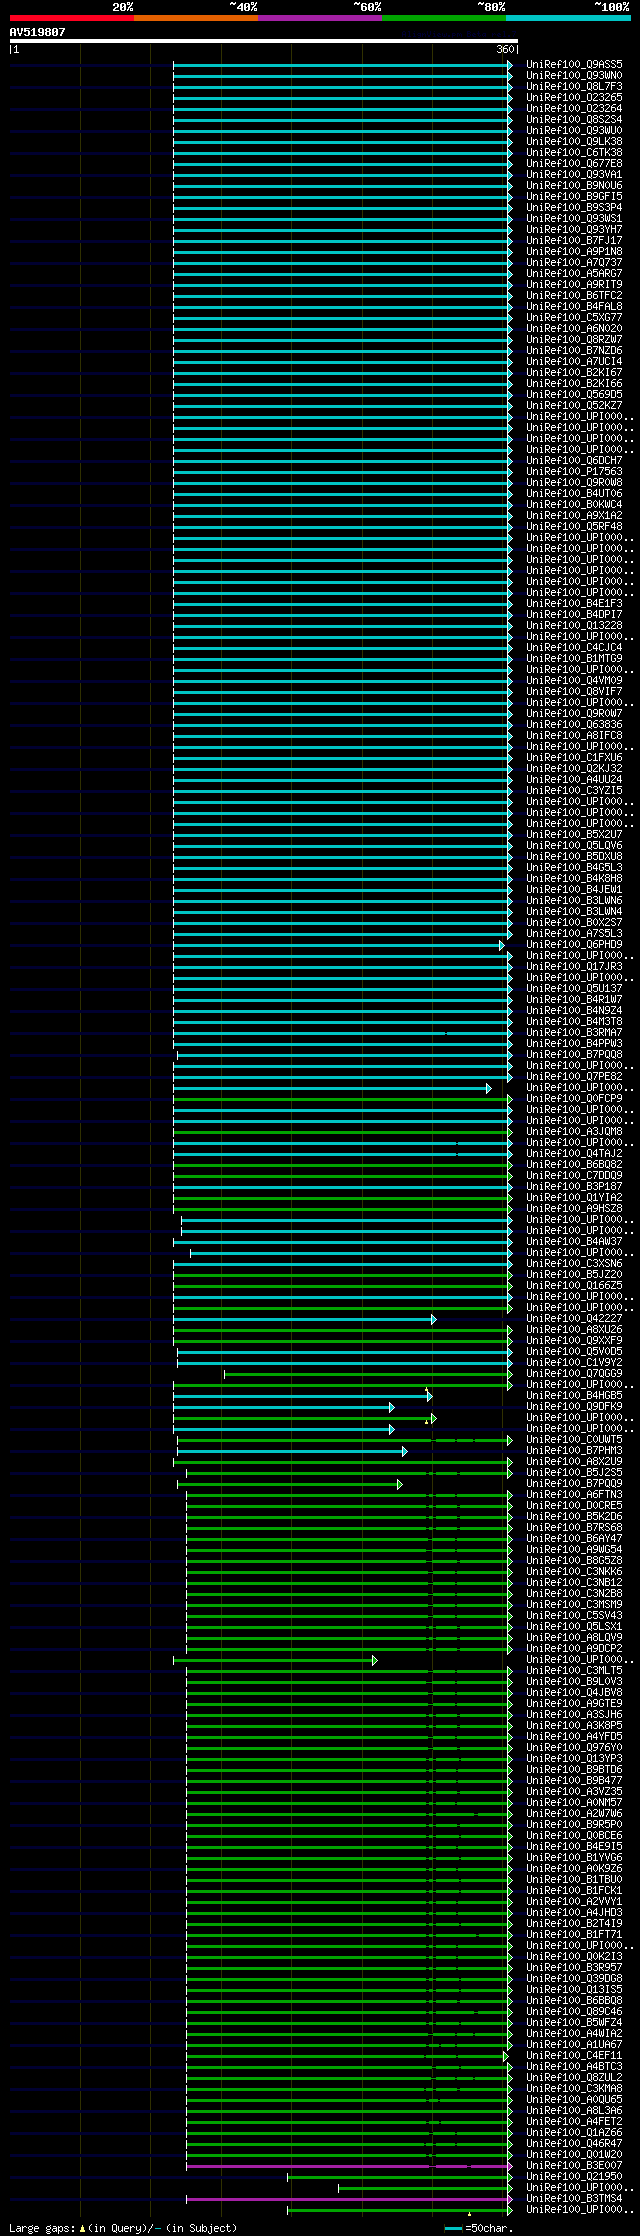
Task: Select the UniRef100_Q677E8 label
Action: [574, 163]
